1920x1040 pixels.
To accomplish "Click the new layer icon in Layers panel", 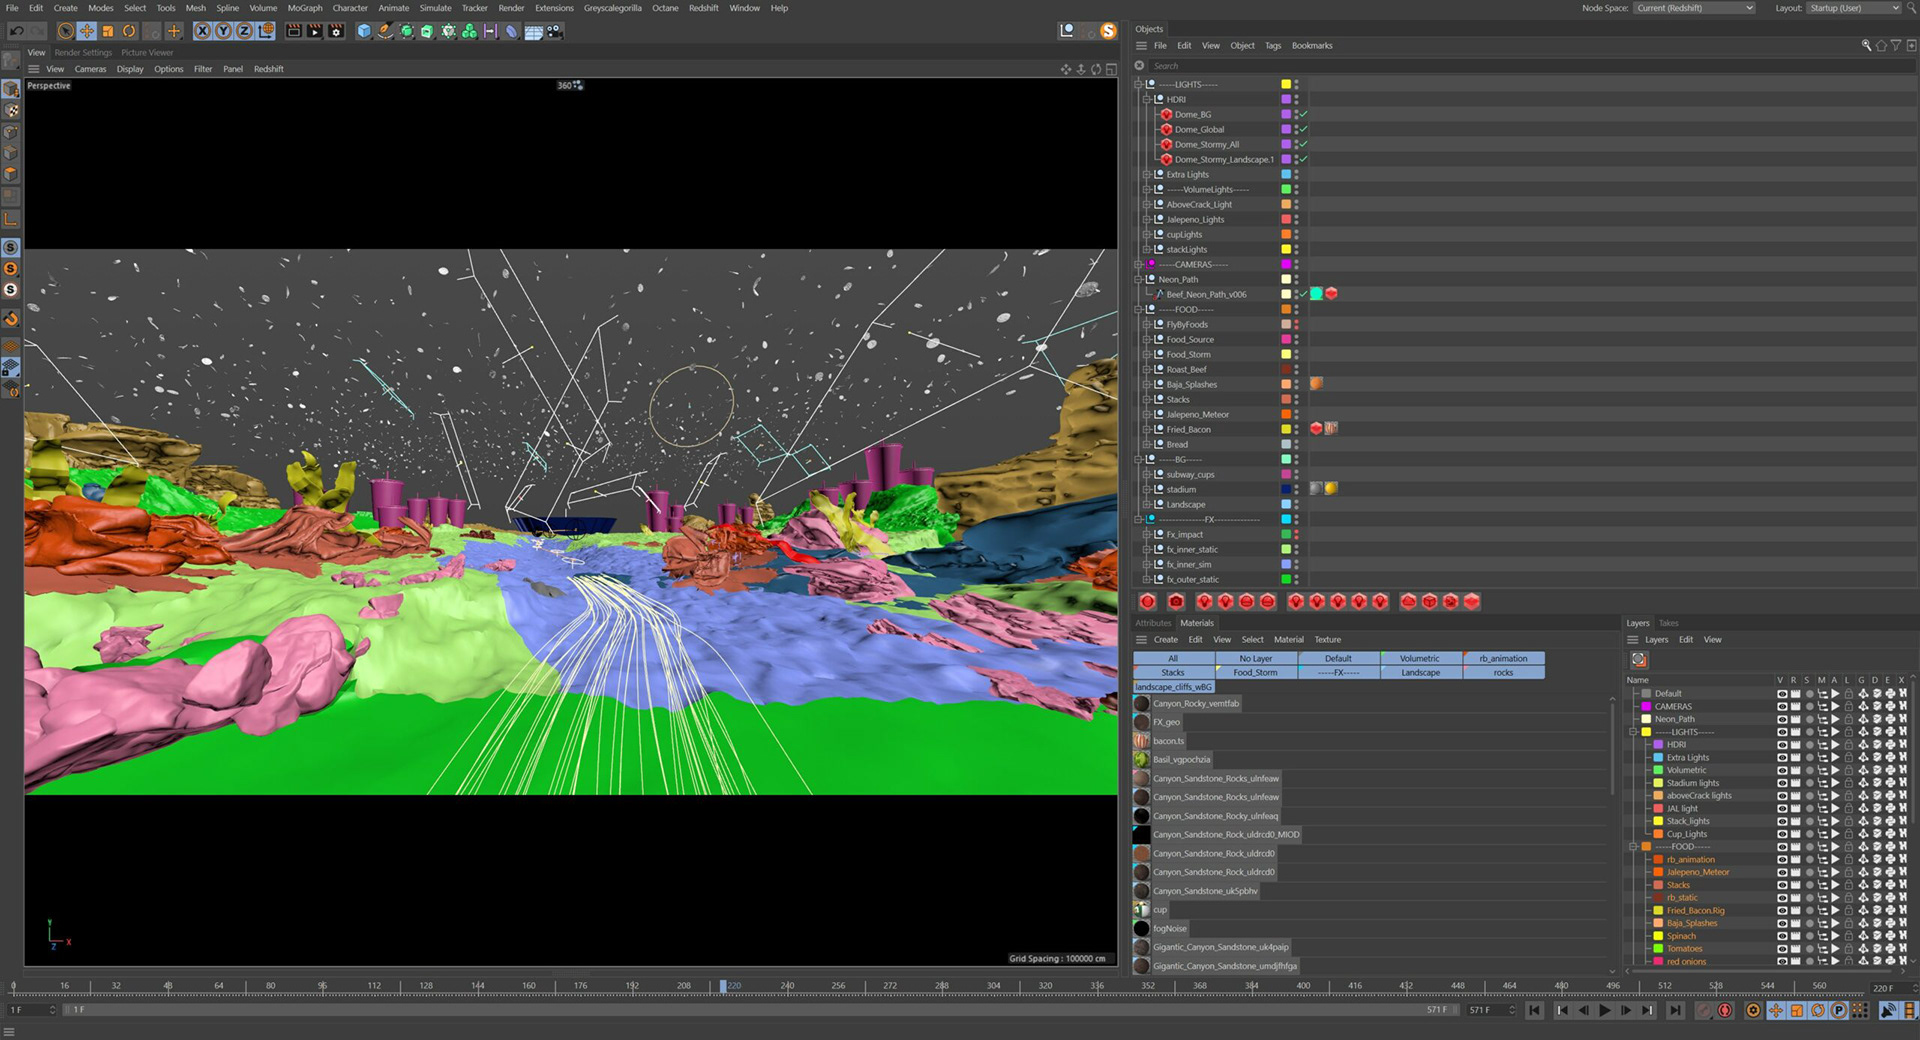I will [x=1639, y=660].
